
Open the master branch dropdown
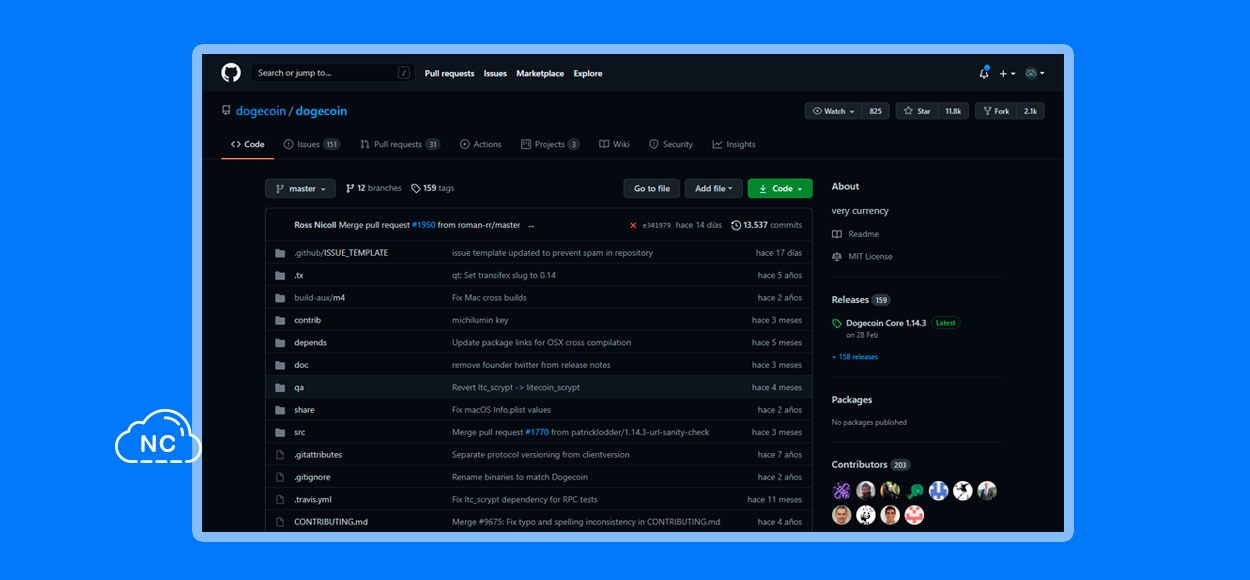tap(300, 188)
